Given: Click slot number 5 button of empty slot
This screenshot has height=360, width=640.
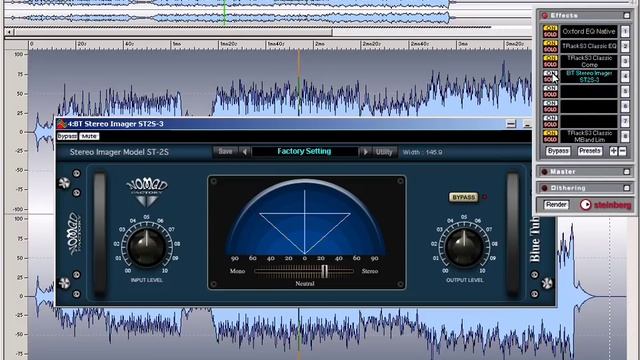Looking at the screenshot, I should (625, 91).
